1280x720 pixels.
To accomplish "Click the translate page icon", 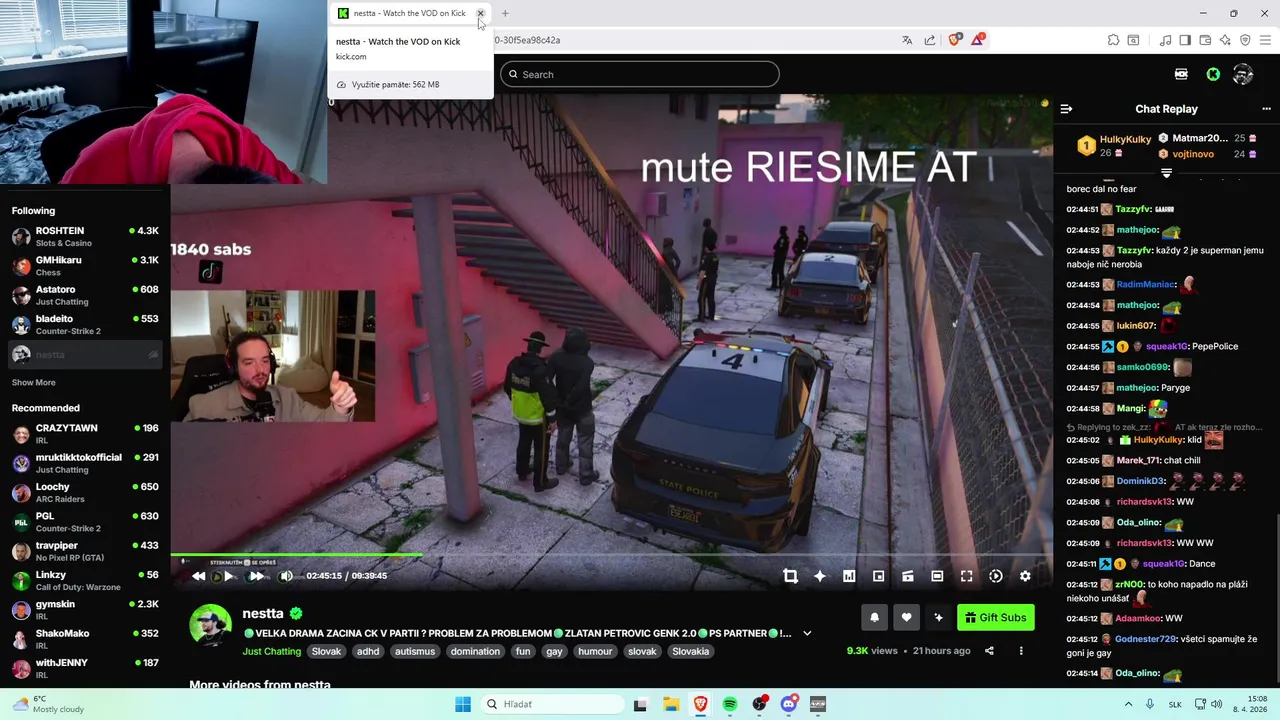I will pyautogui.click(x=907, y=40).
